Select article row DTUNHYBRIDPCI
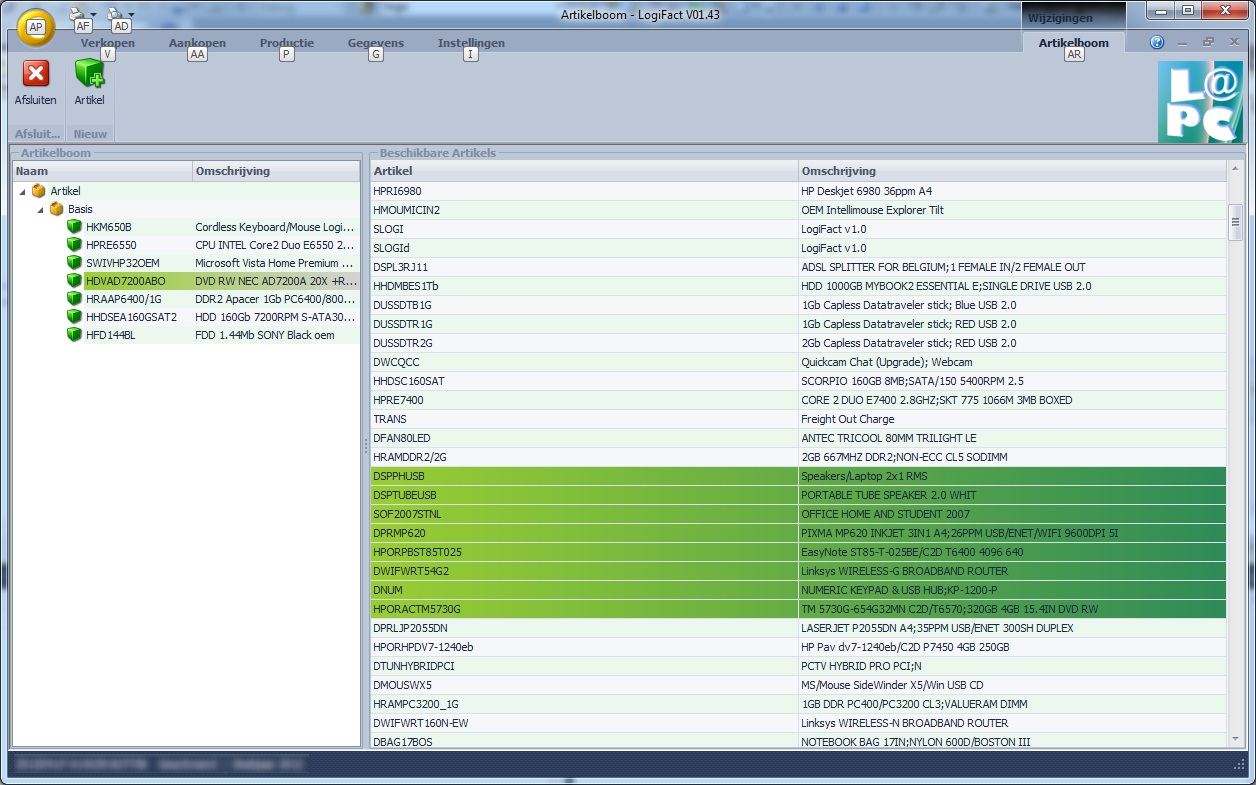The image size is (1256, 785). click(798, 666)
